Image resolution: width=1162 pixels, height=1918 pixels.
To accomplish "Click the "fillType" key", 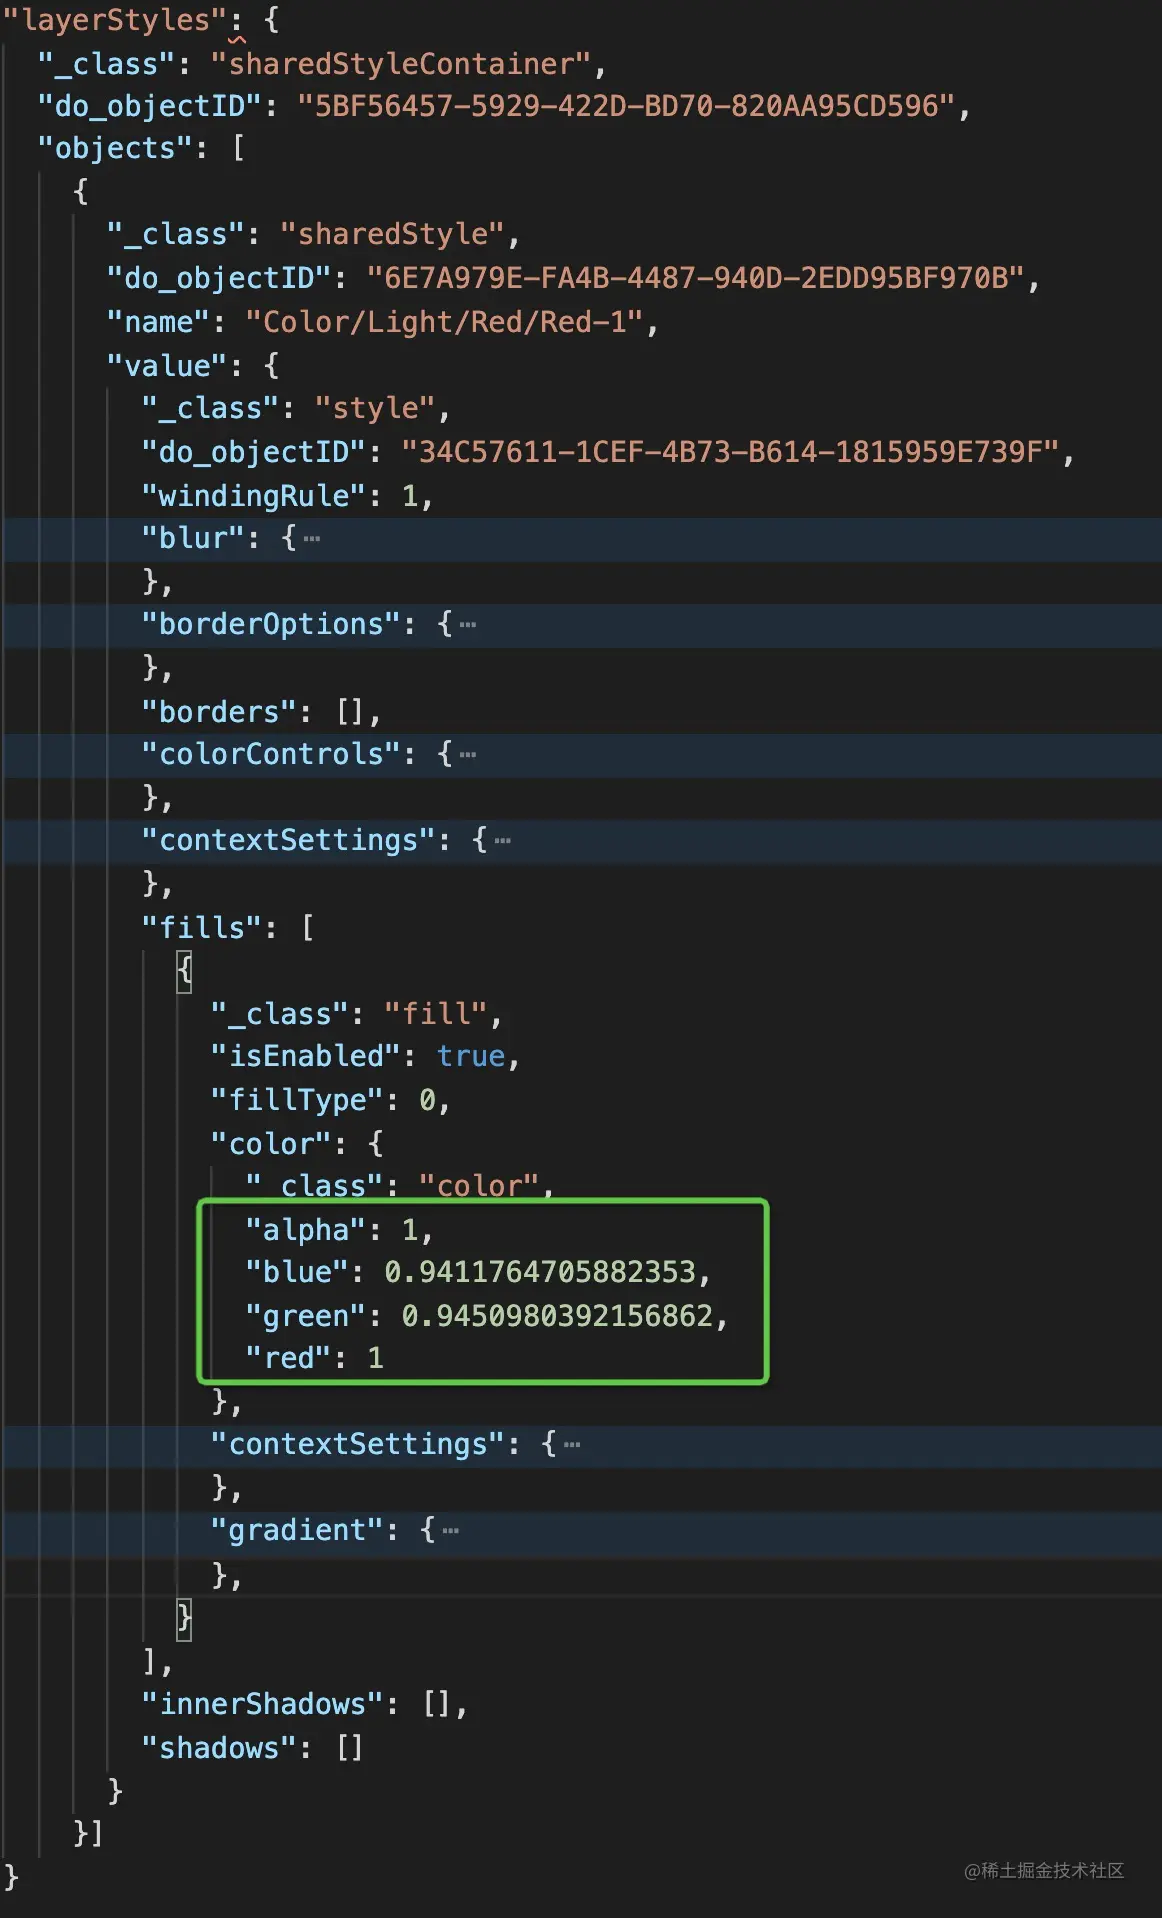I will [297, 1100].
